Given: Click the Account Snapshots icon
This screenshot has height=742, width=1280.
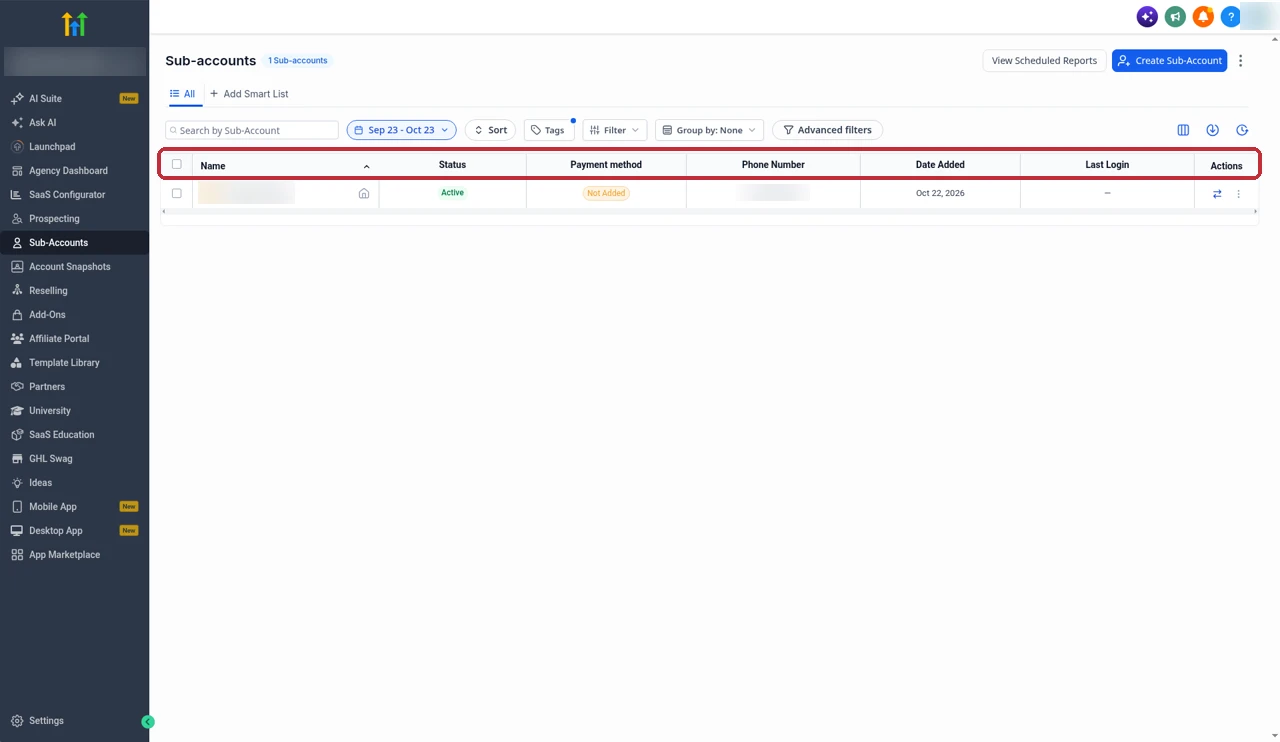Looking at the screenshot, I should click(x=17, y=267).
